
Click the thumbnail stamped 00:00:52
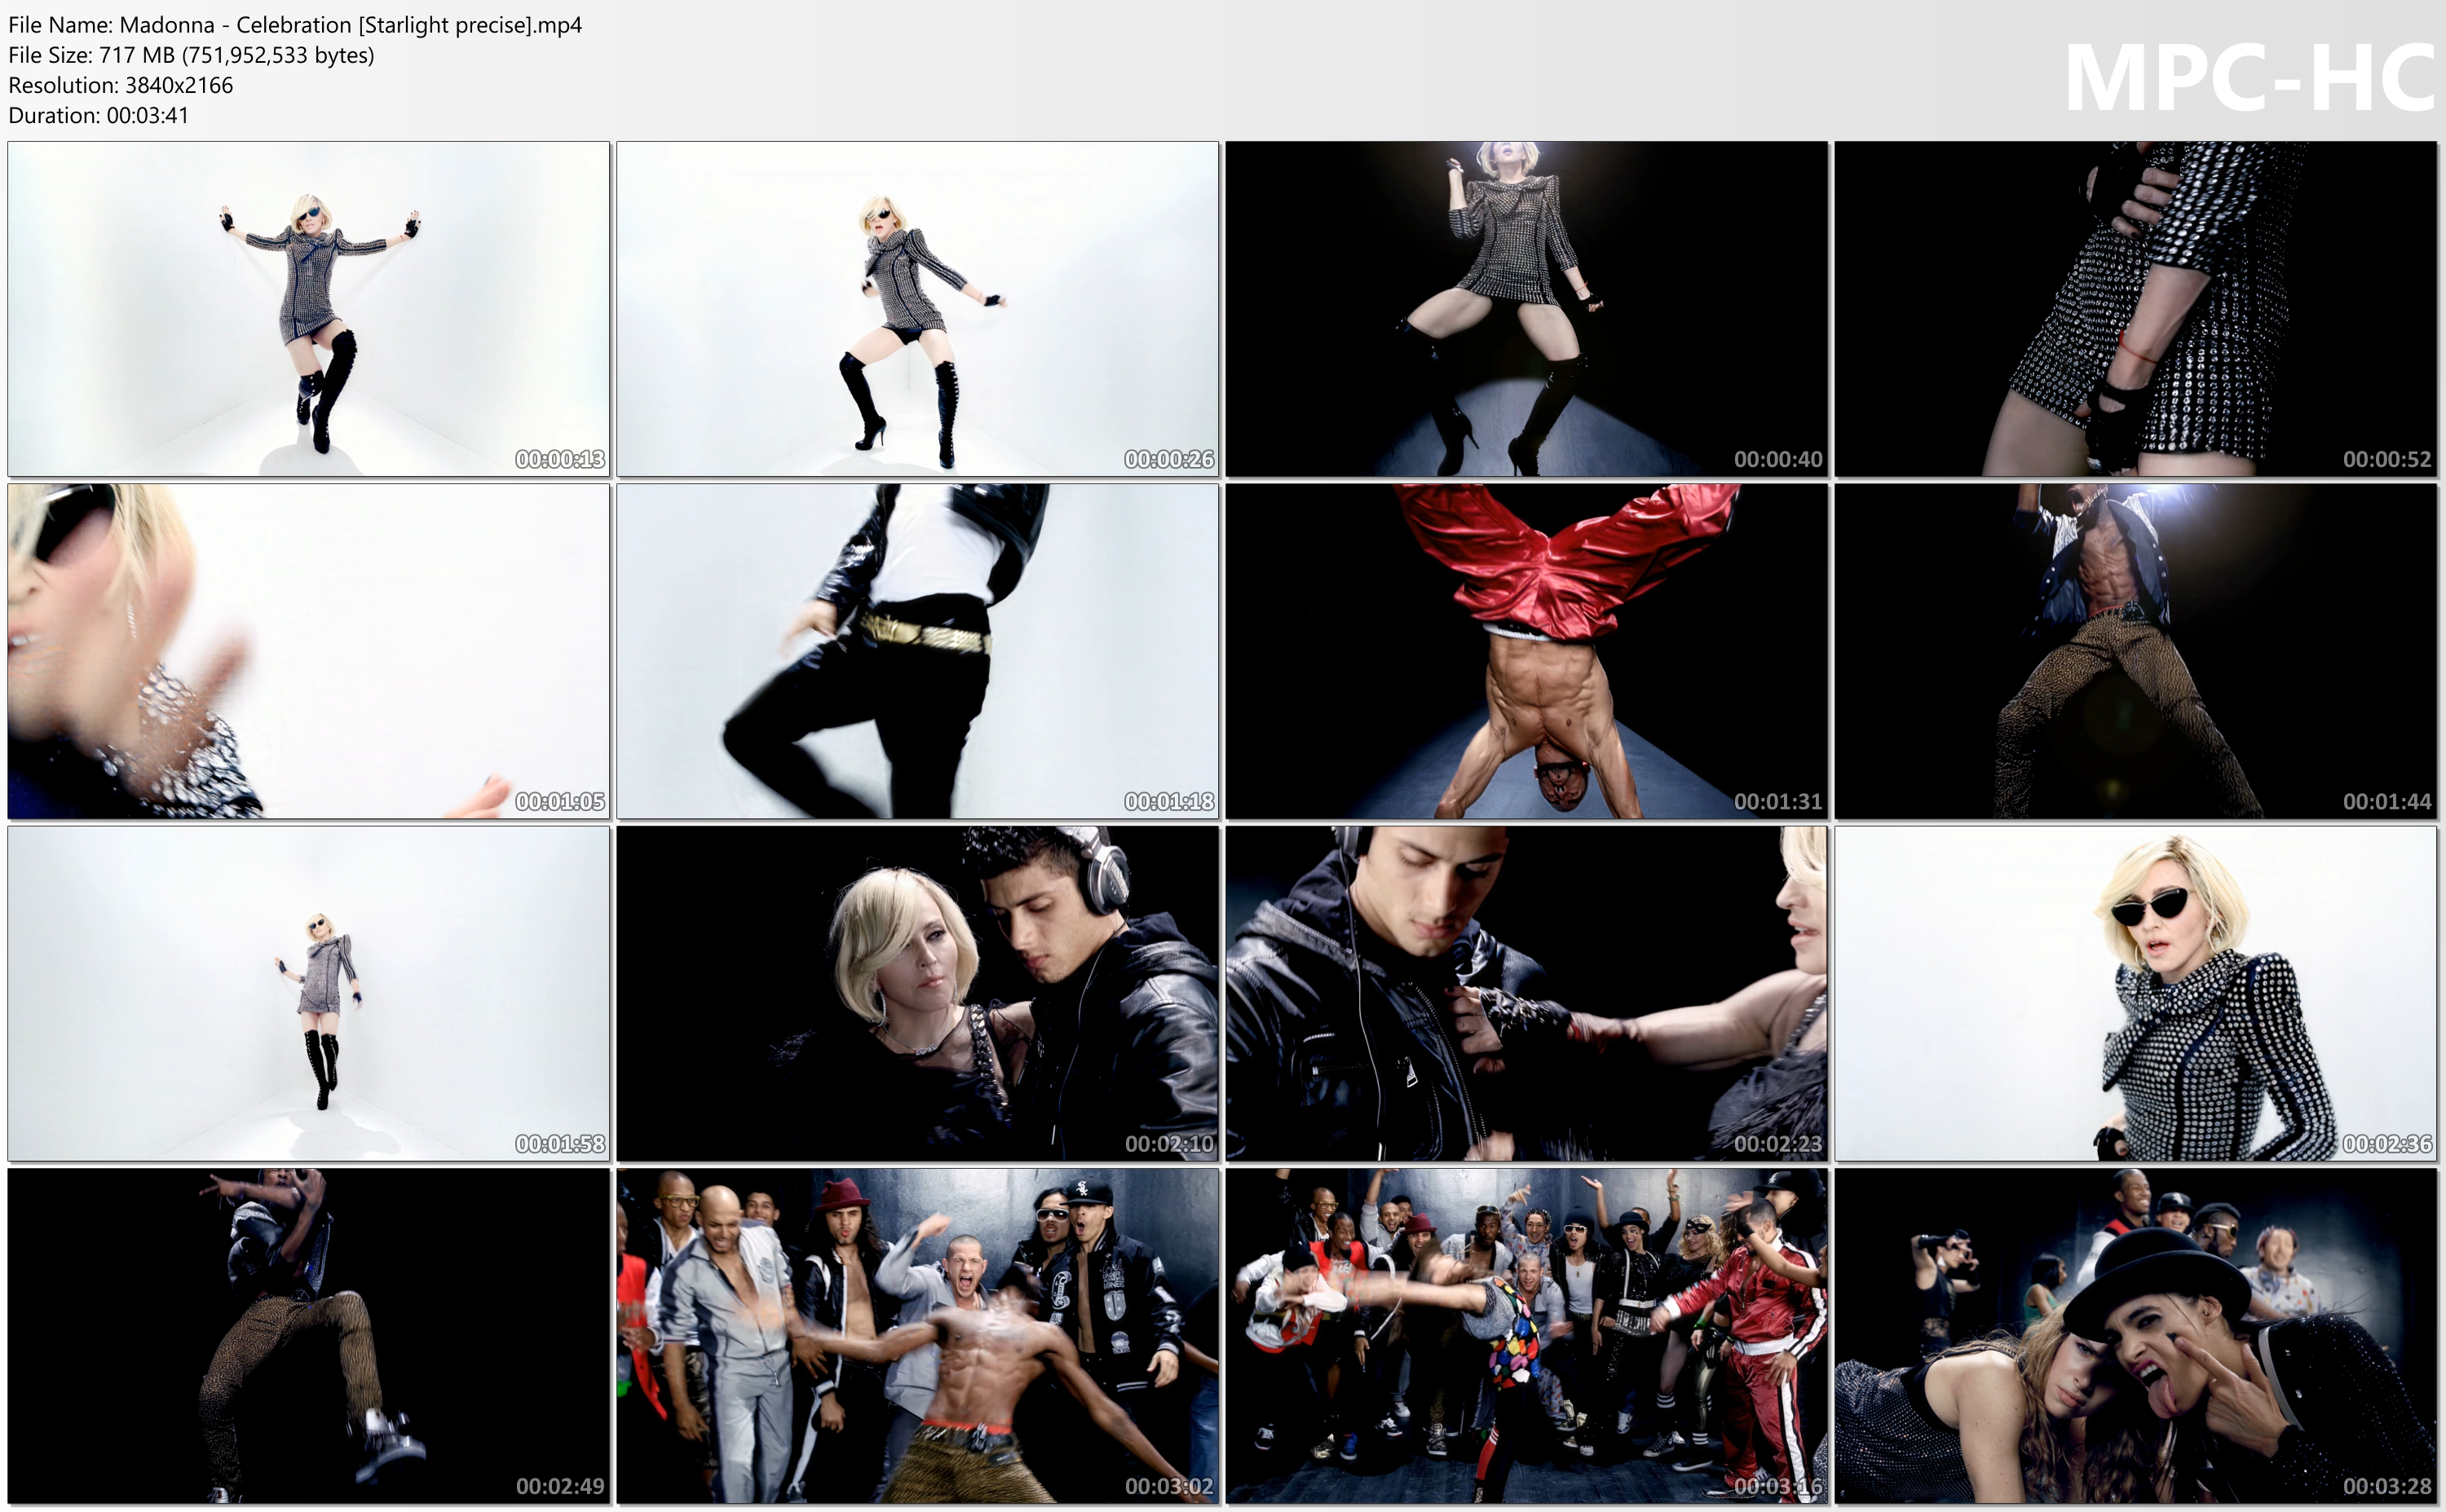[2136, 309]
